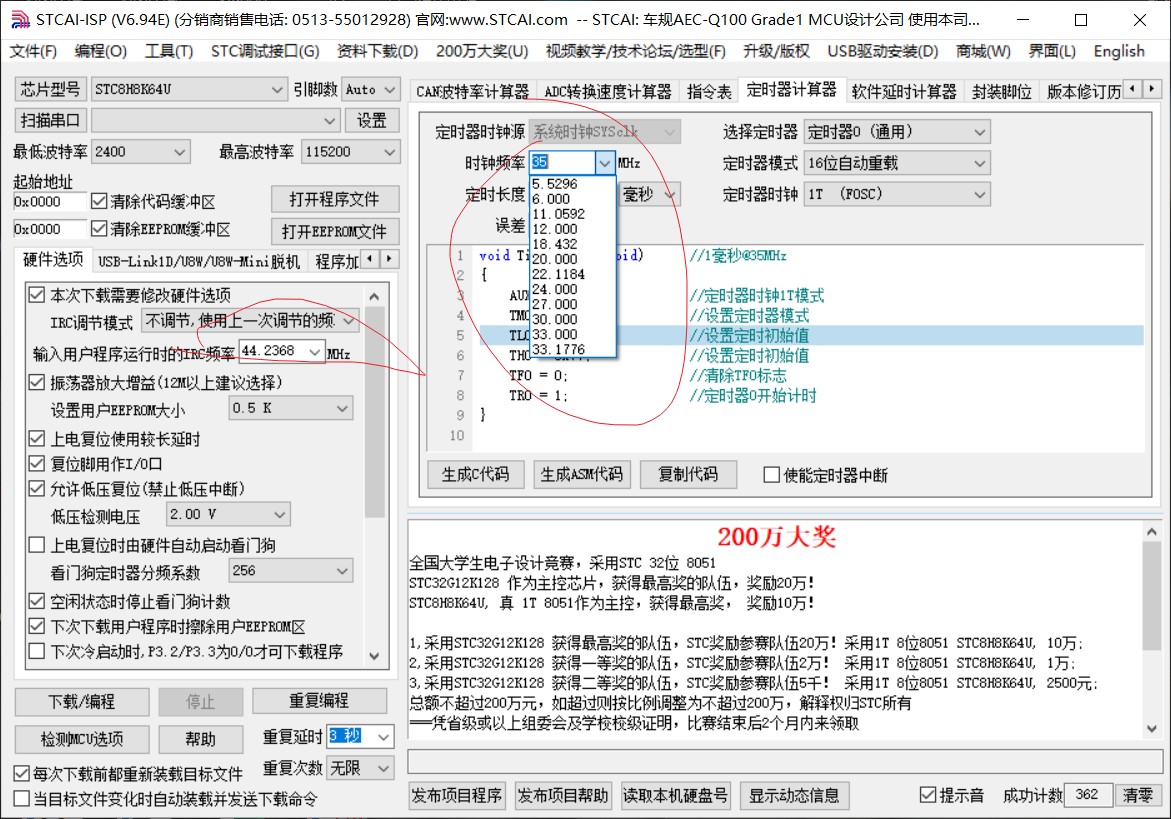1171x819 pixels.
Task: Switch to 指令表 tab
Action: [709, 91]
